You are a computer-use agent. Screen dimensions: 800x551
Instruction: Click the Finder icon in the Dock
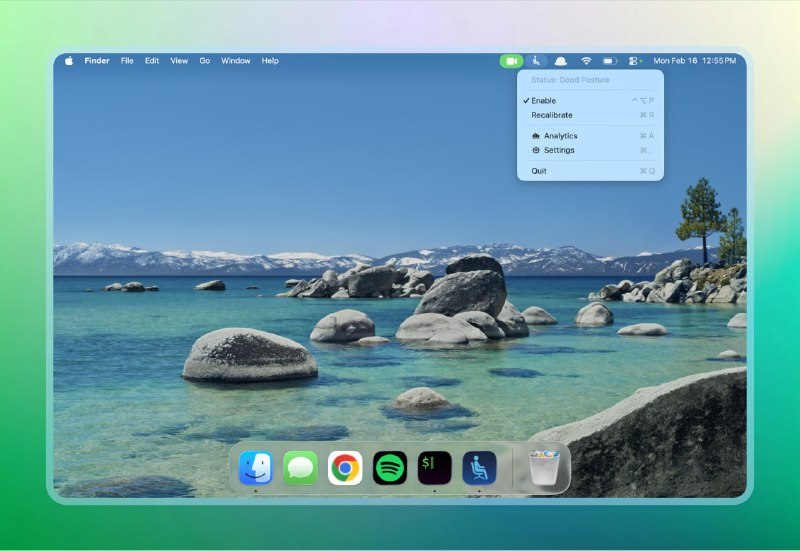point(256,468)
